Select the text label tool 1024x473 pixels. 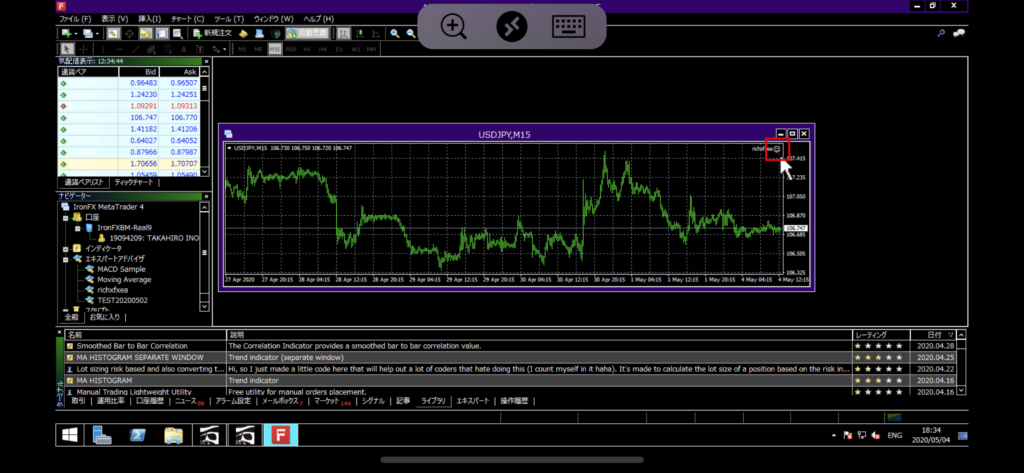tap(184, 48)
